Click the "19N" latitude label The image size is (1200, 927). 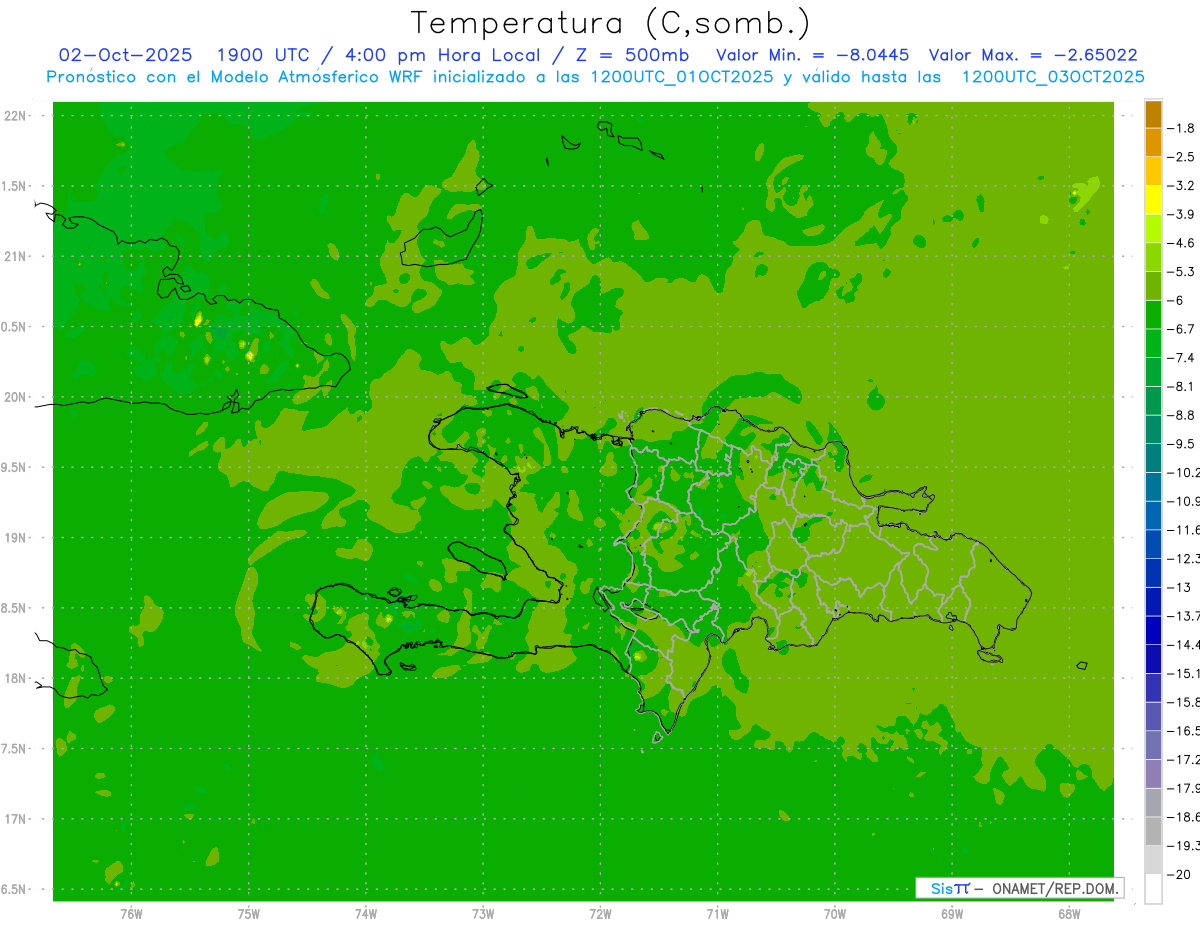(15, 538)
